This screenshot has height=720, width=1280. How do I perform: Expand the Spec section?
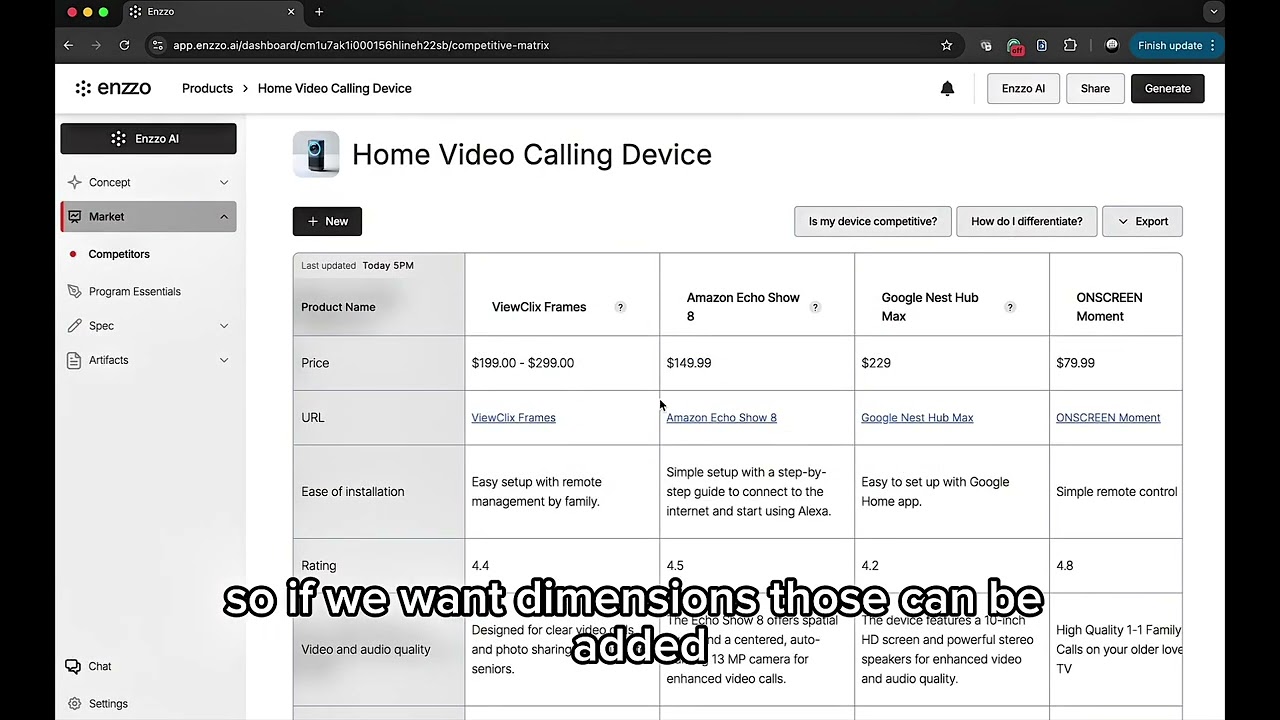(148, 326)
